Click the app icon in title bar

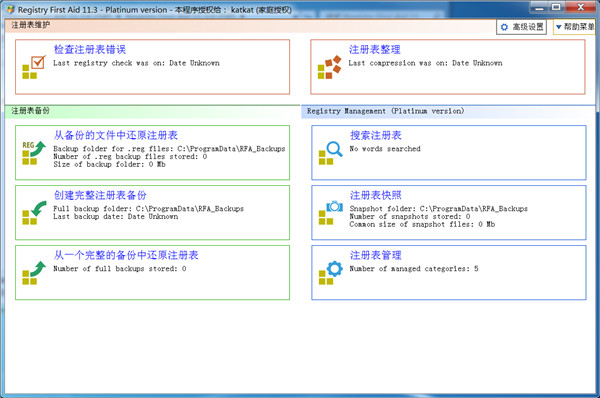[x=10, y=10]
